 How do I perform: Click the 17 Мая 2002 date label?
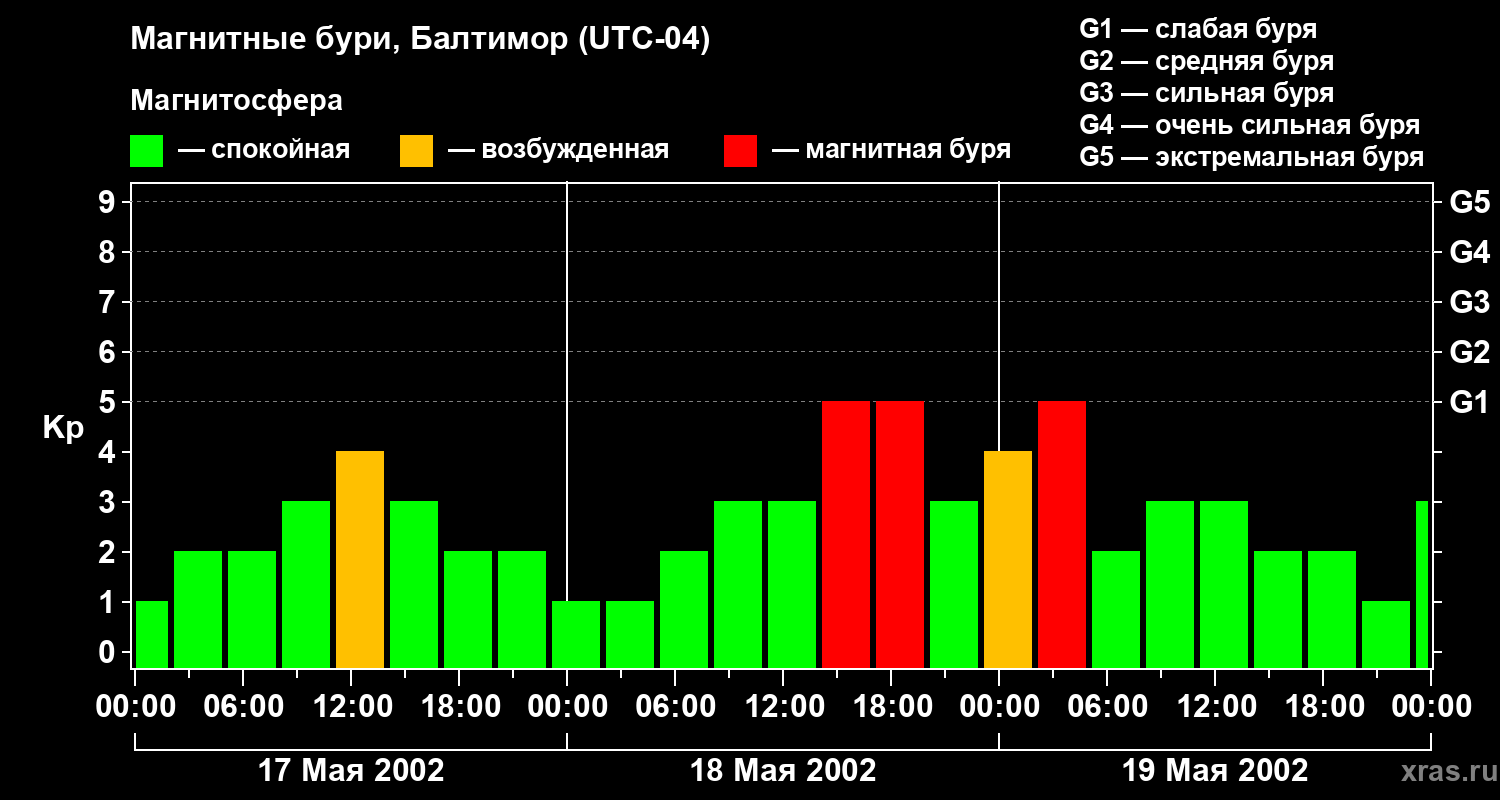point(351,771)
